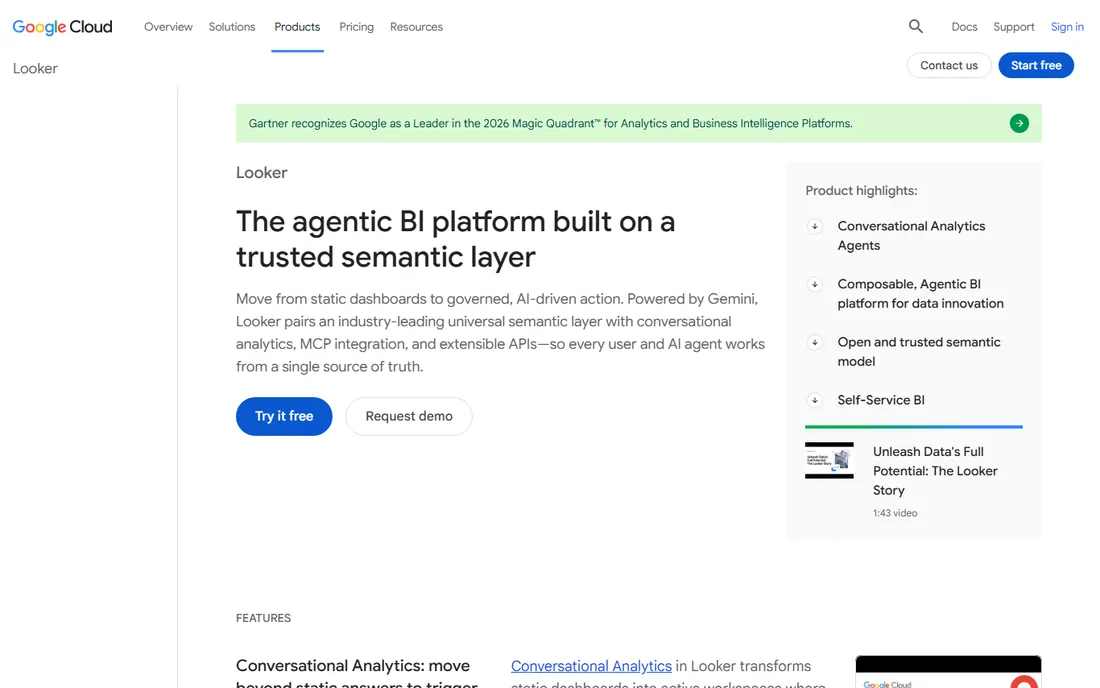Click the arrow icon beside Conversational Analytics Agents
The image size is (1100, 688).
click(x=814, y=226)
